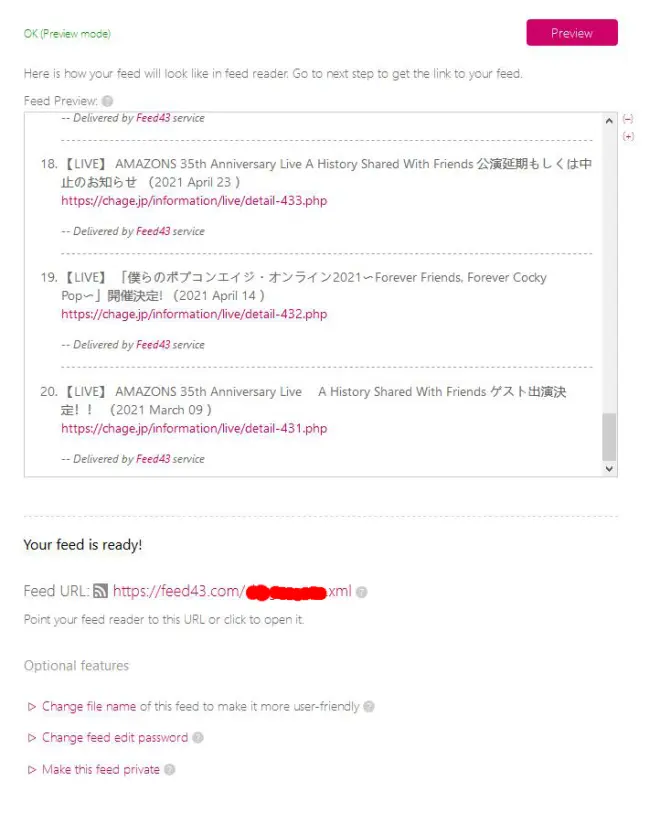660x813 pixels.
Task: Click preview scrollbar down arrow
Action: coord(609,469)
